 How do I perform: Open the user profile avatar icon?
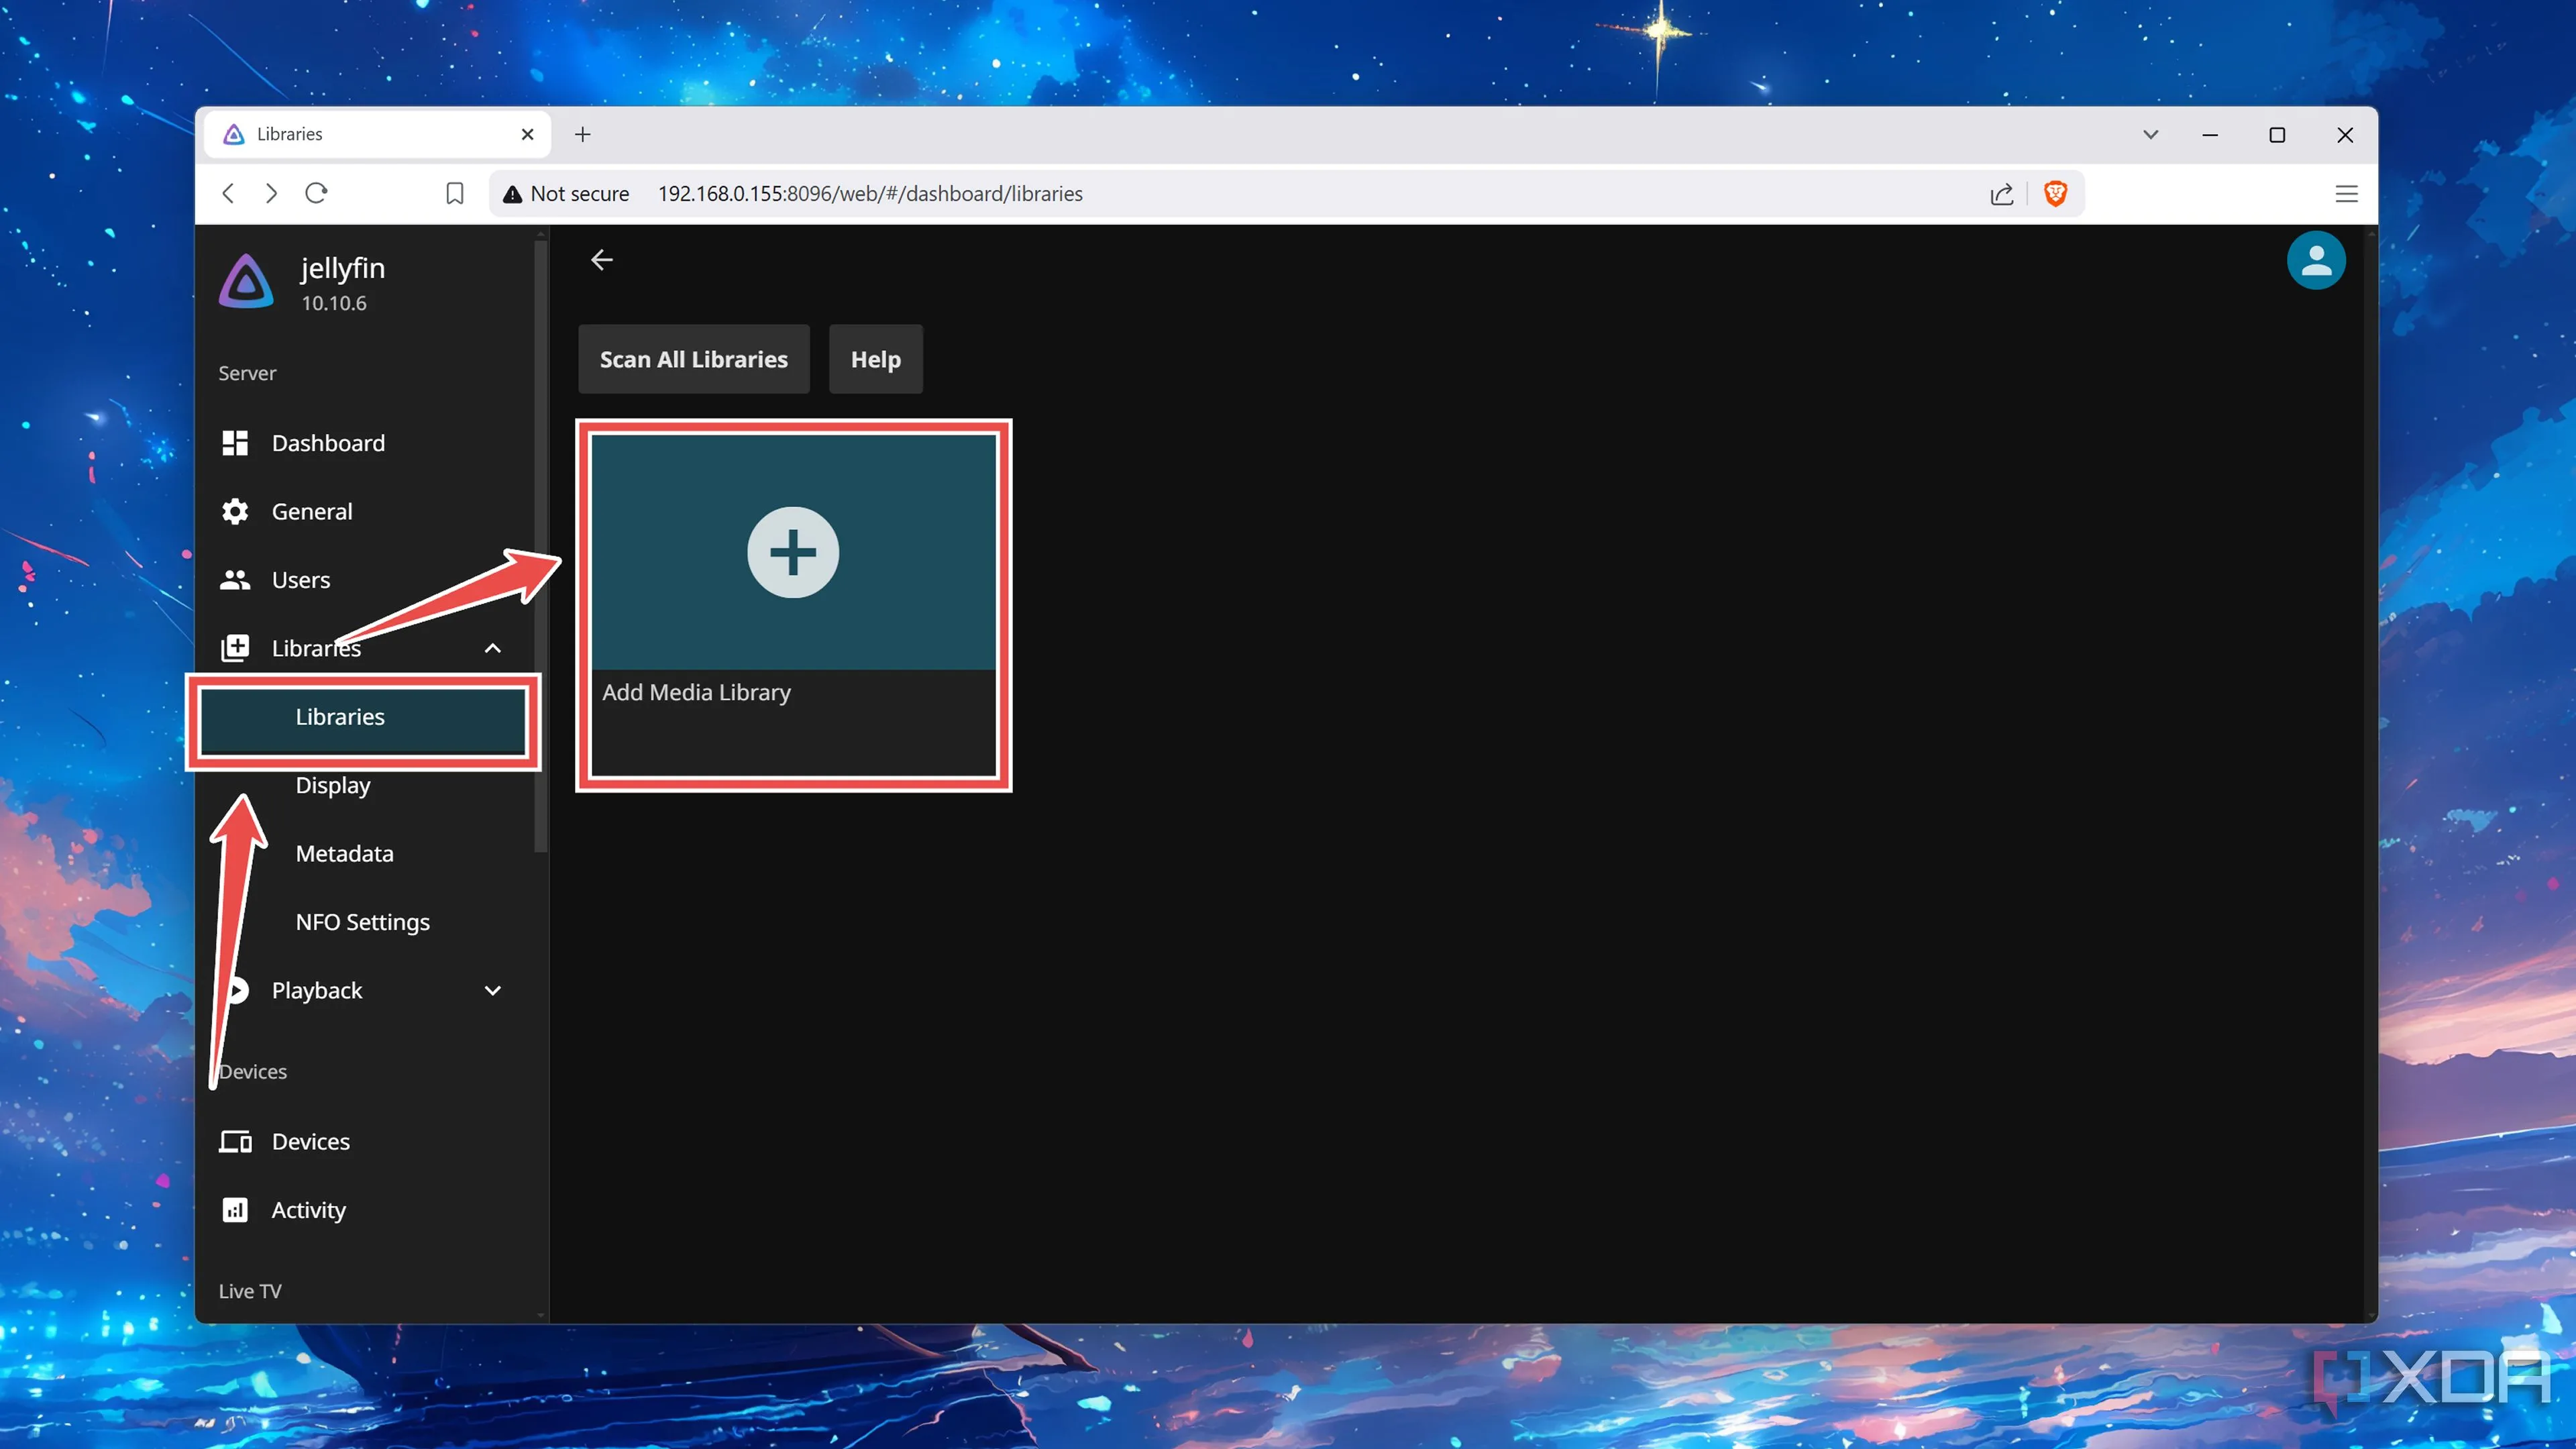[x=2315, y=261]
